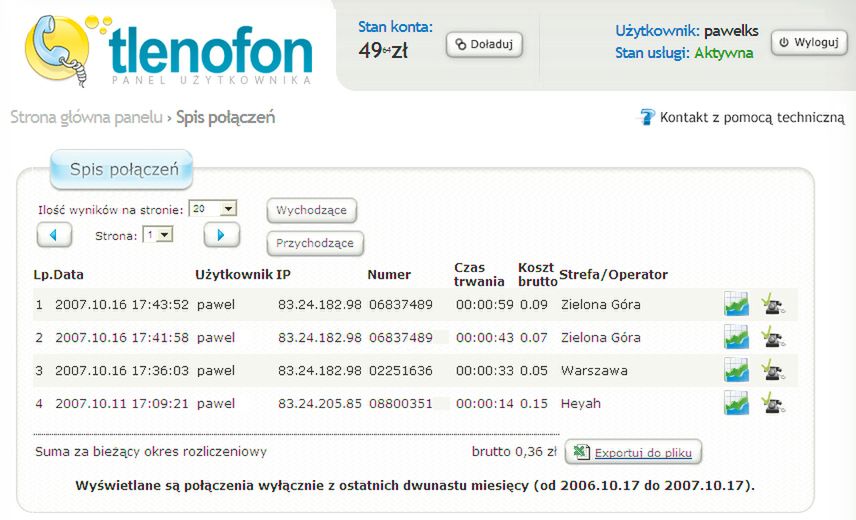Image resolution: width=856 pixels, height=520 pixels.
Task: Click the phone checkmark icon for Warszawa call
Action: pyautogui.click(x=771, y=371)
